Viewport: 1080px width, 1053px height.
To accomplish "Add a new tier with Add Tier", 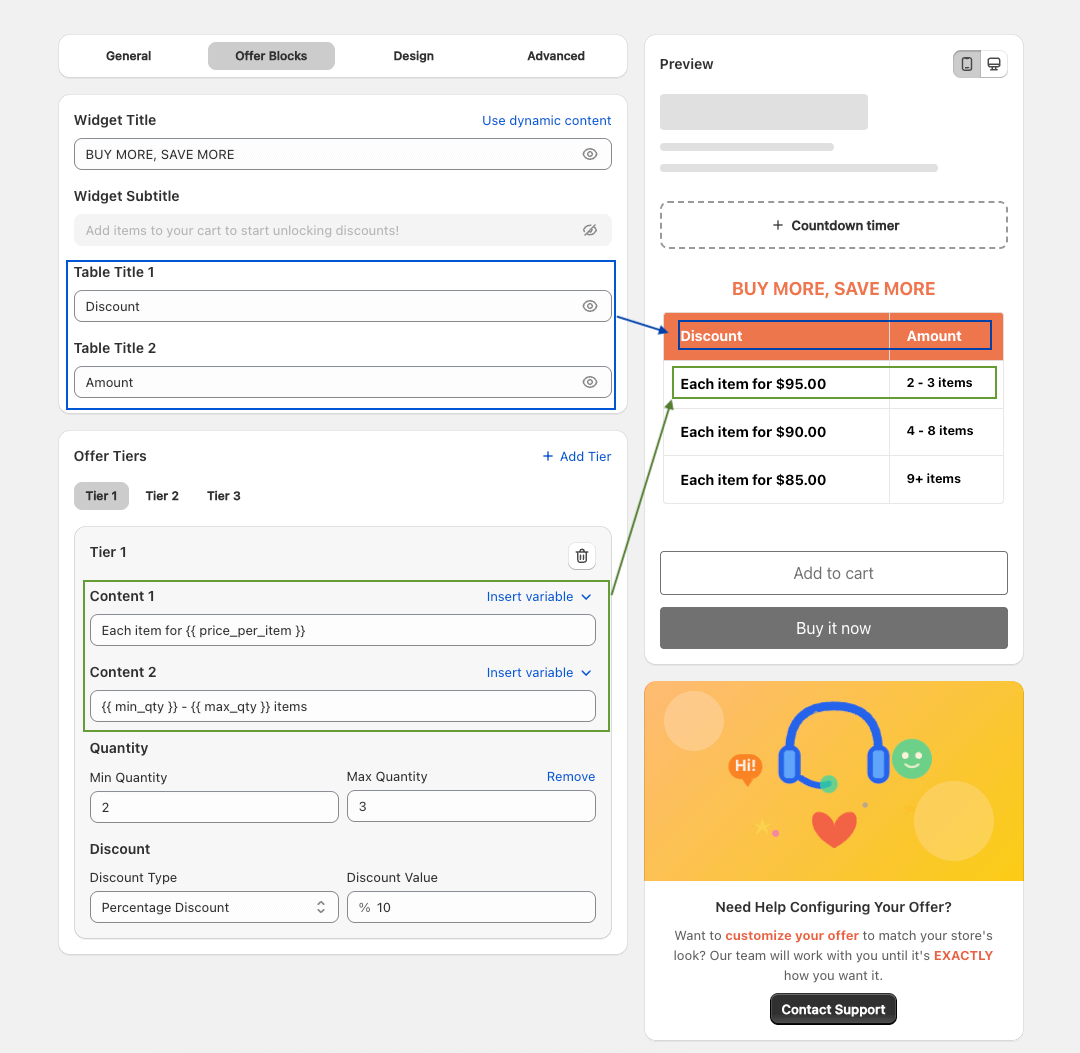I will (x=576, y=456).
